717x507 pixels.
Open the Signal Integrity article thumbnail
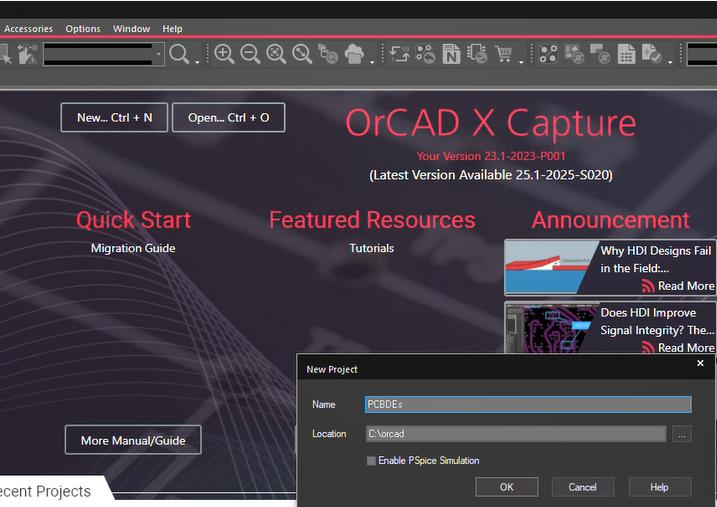coord(551,328)
